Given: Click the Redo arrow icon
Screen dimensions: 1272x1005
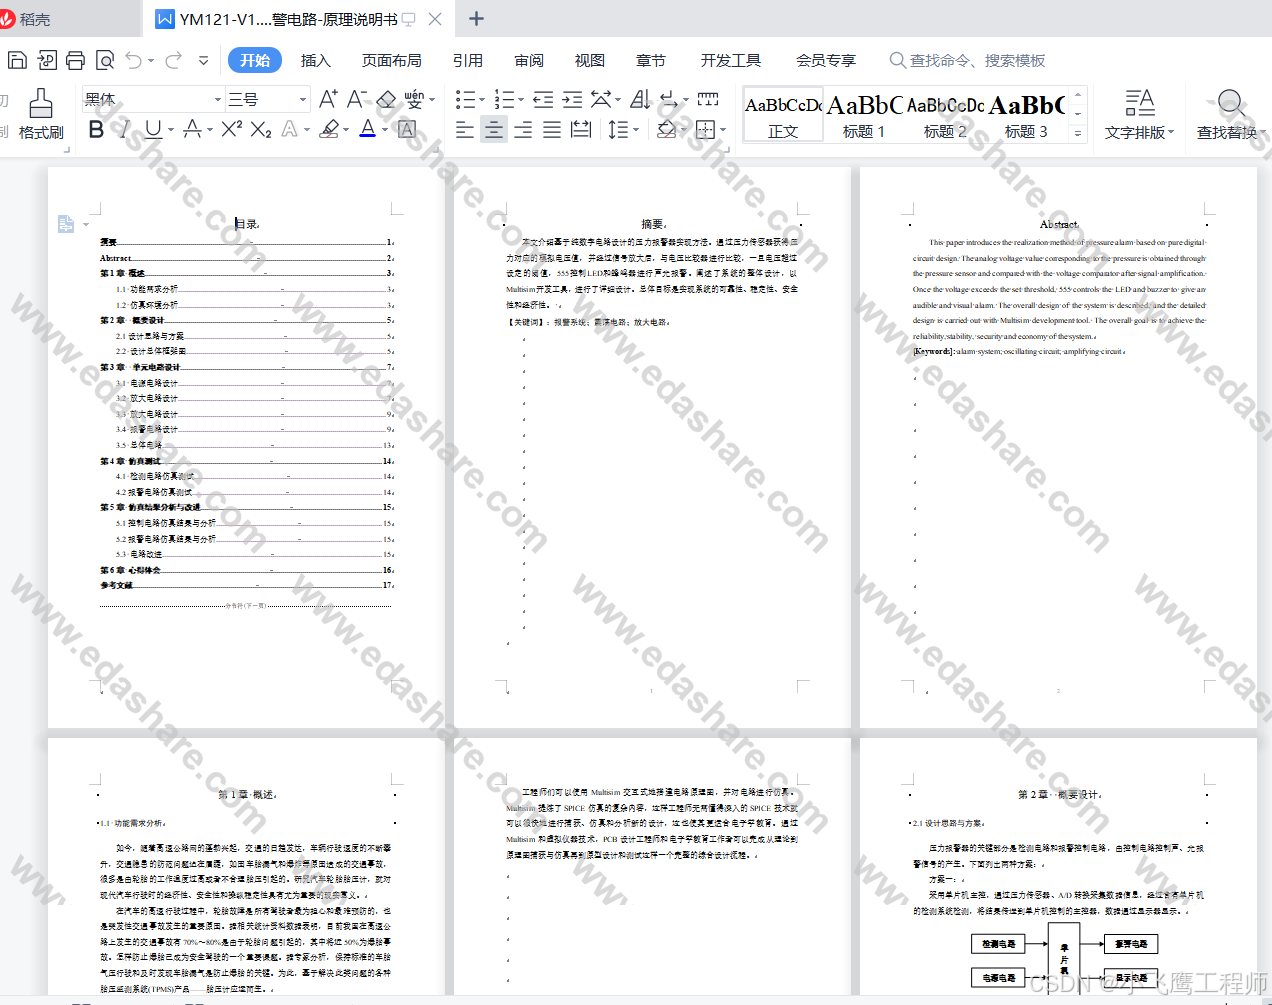Looking at the screenshot, I should pos(173,60).
